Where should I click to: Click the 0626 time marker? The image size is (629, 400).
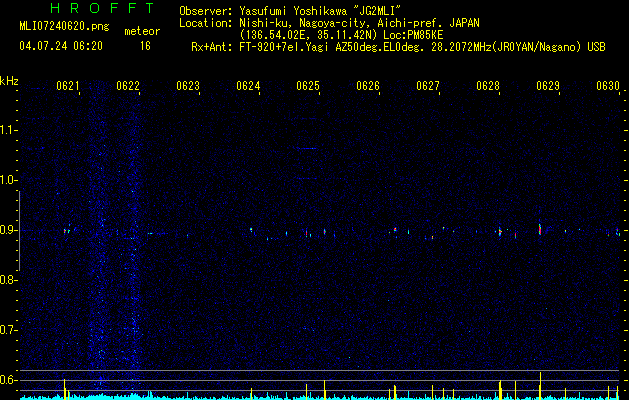tap(368, 86)
